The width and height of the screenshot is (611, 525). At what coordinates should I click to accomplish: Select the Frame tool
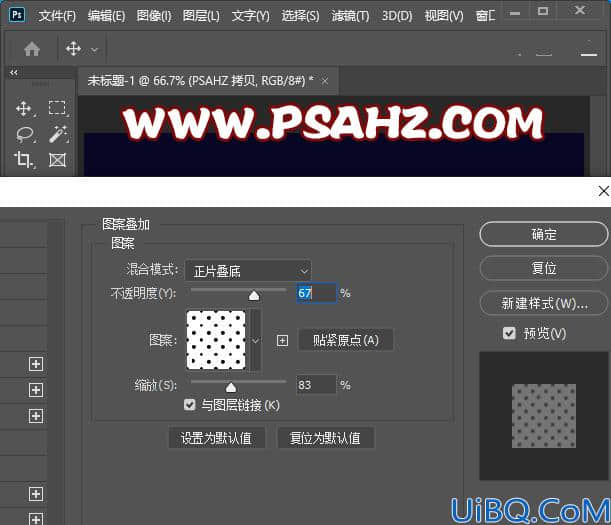click(x=57, y=160)
